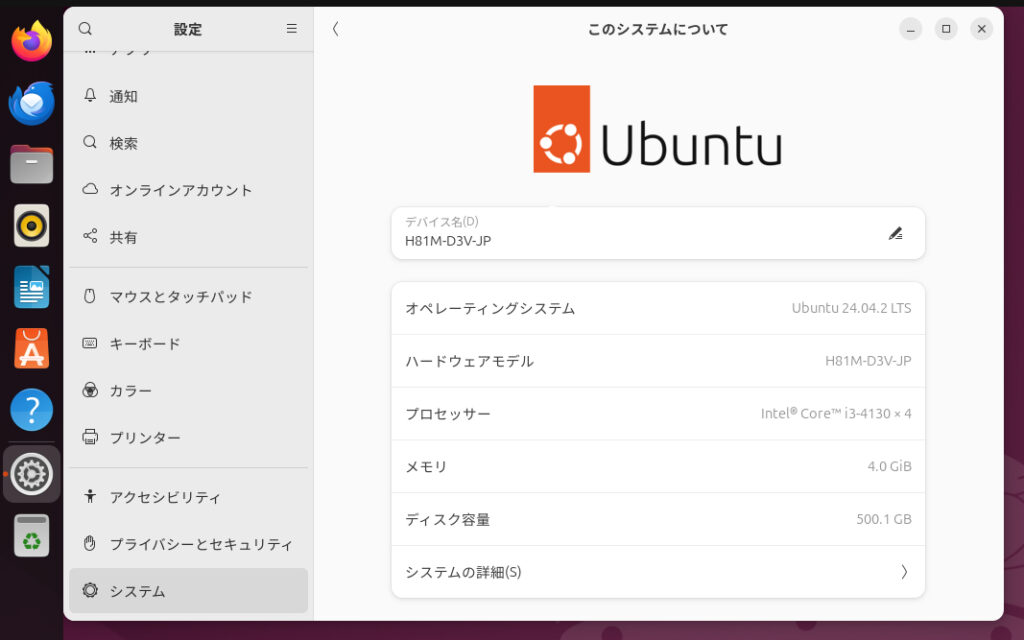Go to アクセシビリティ settings

pyautogui.click(x=188, y=497)
